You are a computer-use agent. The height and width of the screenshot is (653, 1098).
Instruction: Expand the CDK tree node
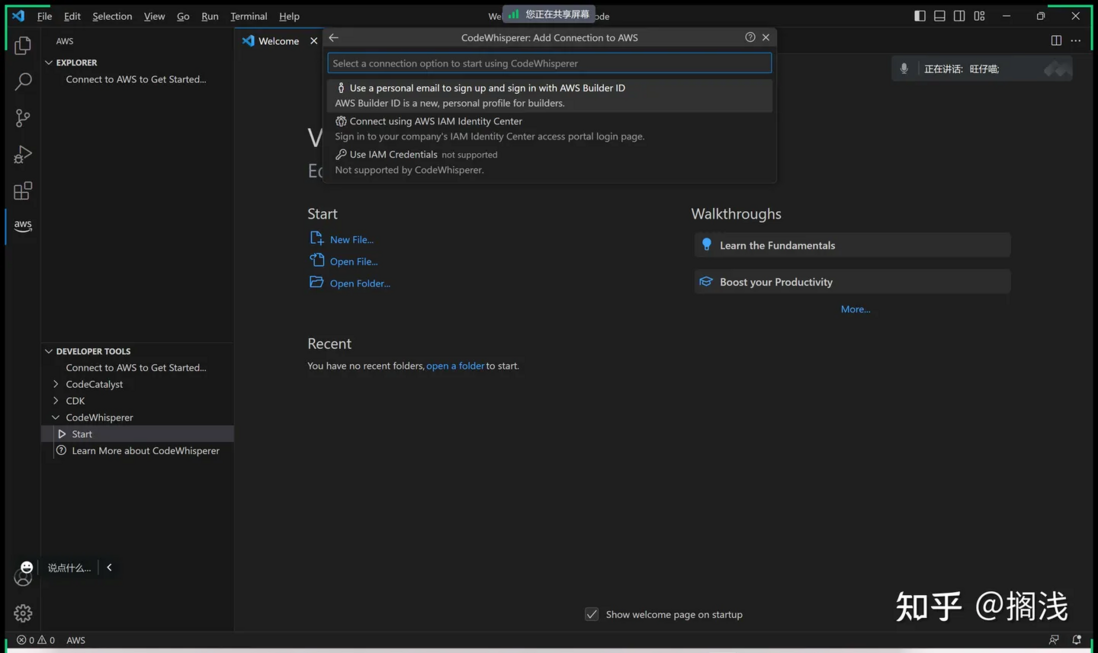[x=55, y=401]
